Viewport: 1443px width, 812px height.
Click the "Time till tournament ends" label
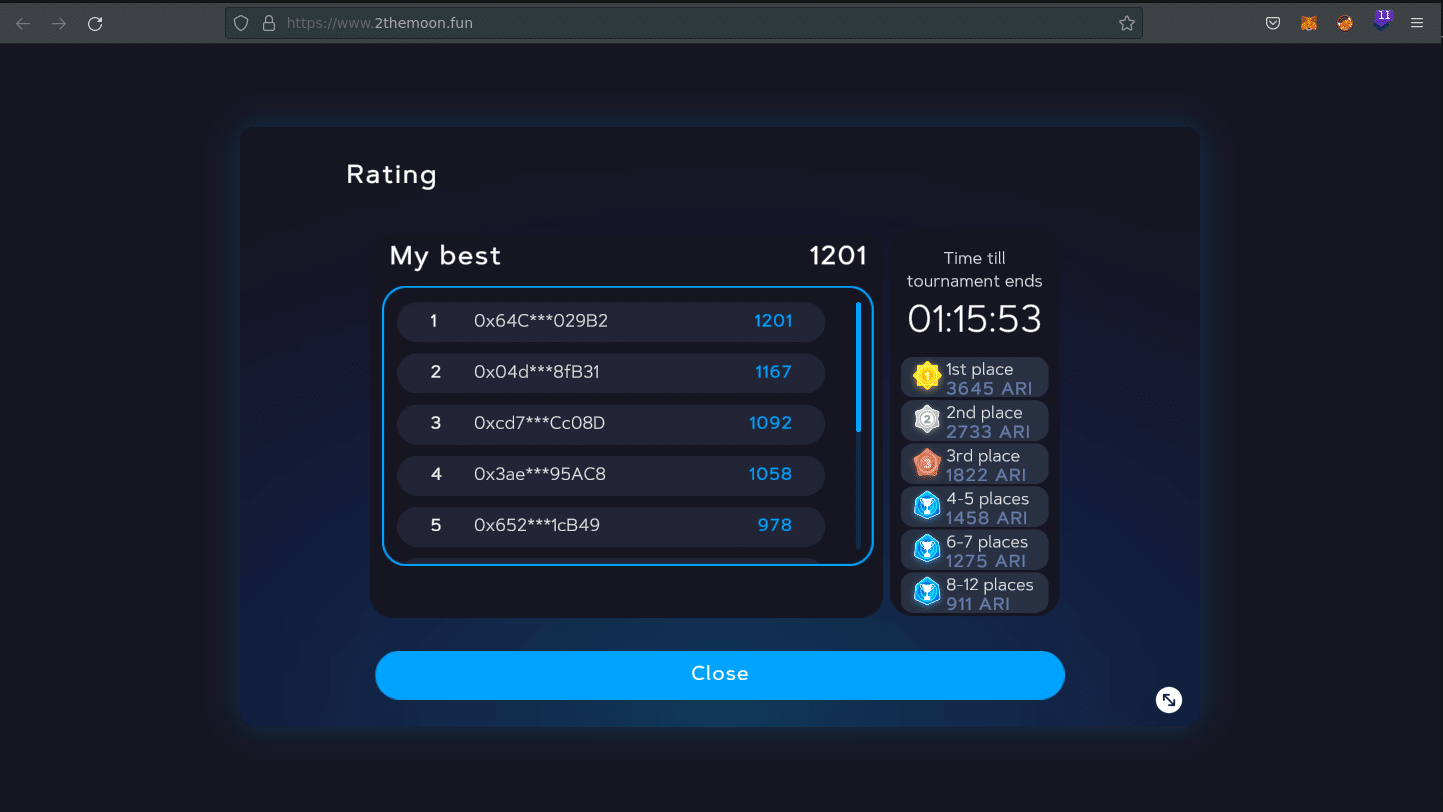click(x=975, y=270)
